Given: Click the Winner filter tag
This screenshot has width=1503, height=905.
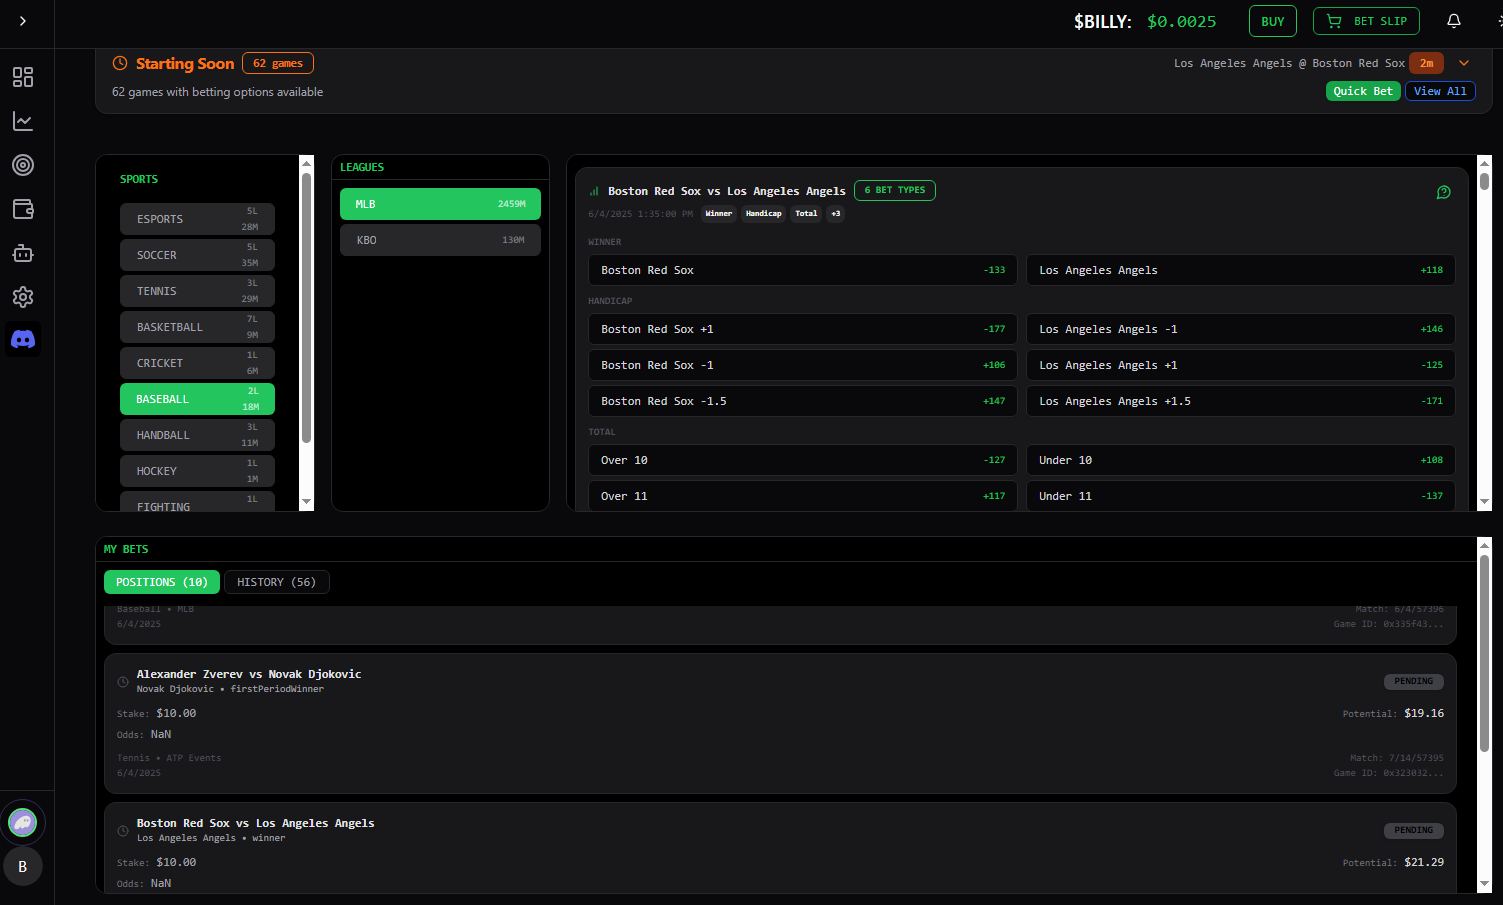Looking at the screenshot, I should 719,214.
